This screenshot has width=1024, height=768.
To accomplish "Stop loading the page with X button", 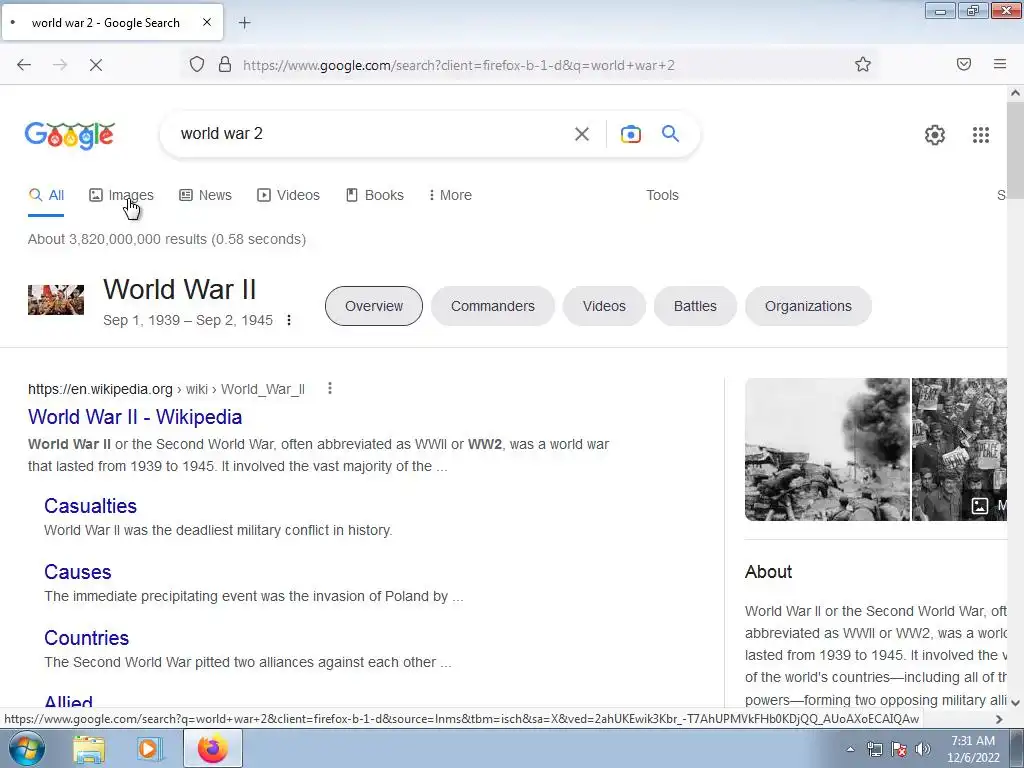I will (96, 65).
